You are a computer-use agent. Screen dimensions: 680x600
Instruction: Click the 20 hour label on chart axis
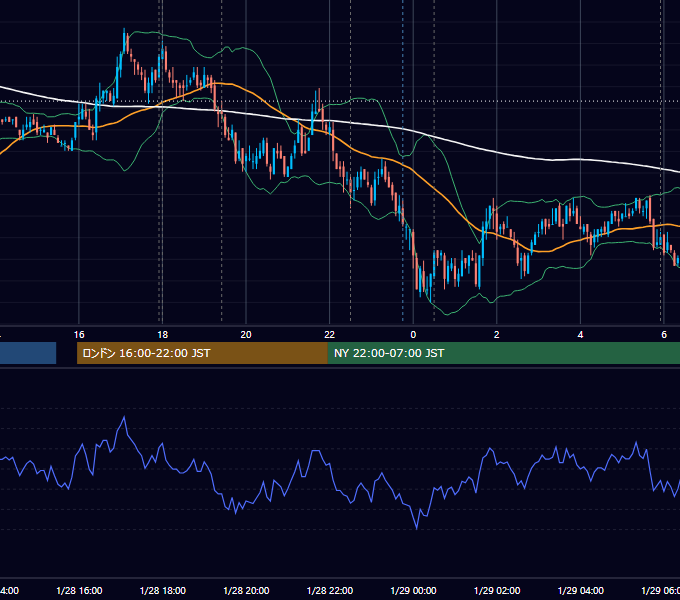tap(246, 334)
